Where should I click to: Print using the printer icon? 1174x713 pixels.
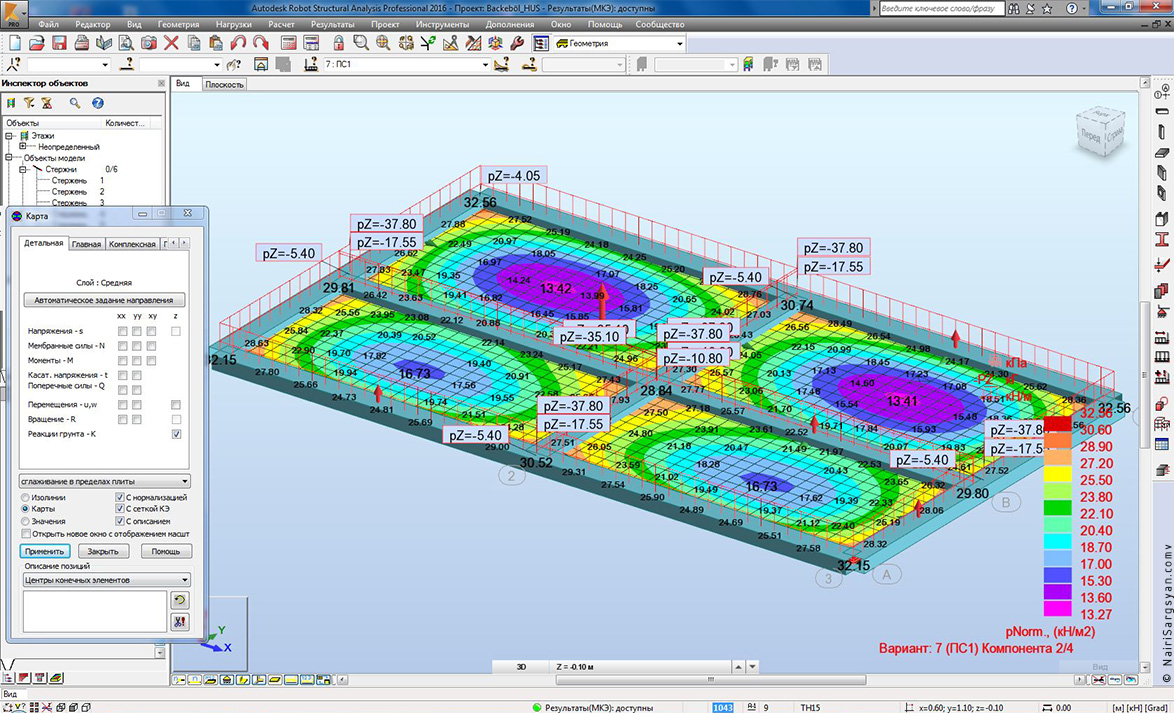82,43
